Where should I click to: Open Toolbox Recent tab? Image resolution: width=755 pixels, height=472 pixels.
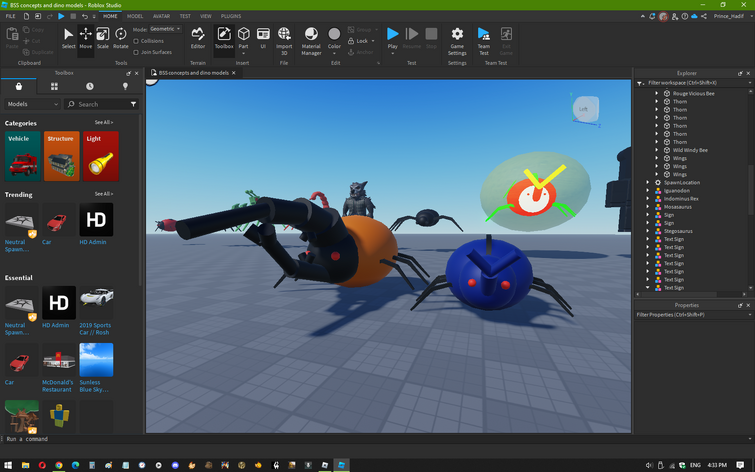(90, 86)
